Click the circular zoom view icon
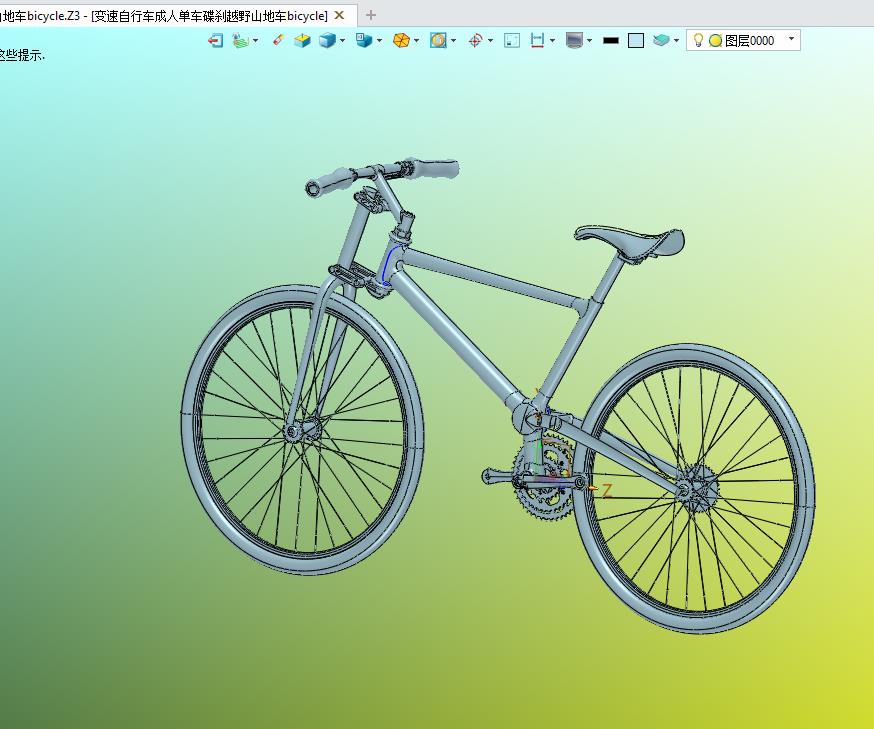Screen dimensions: 874x729 (x=438, y=40)
